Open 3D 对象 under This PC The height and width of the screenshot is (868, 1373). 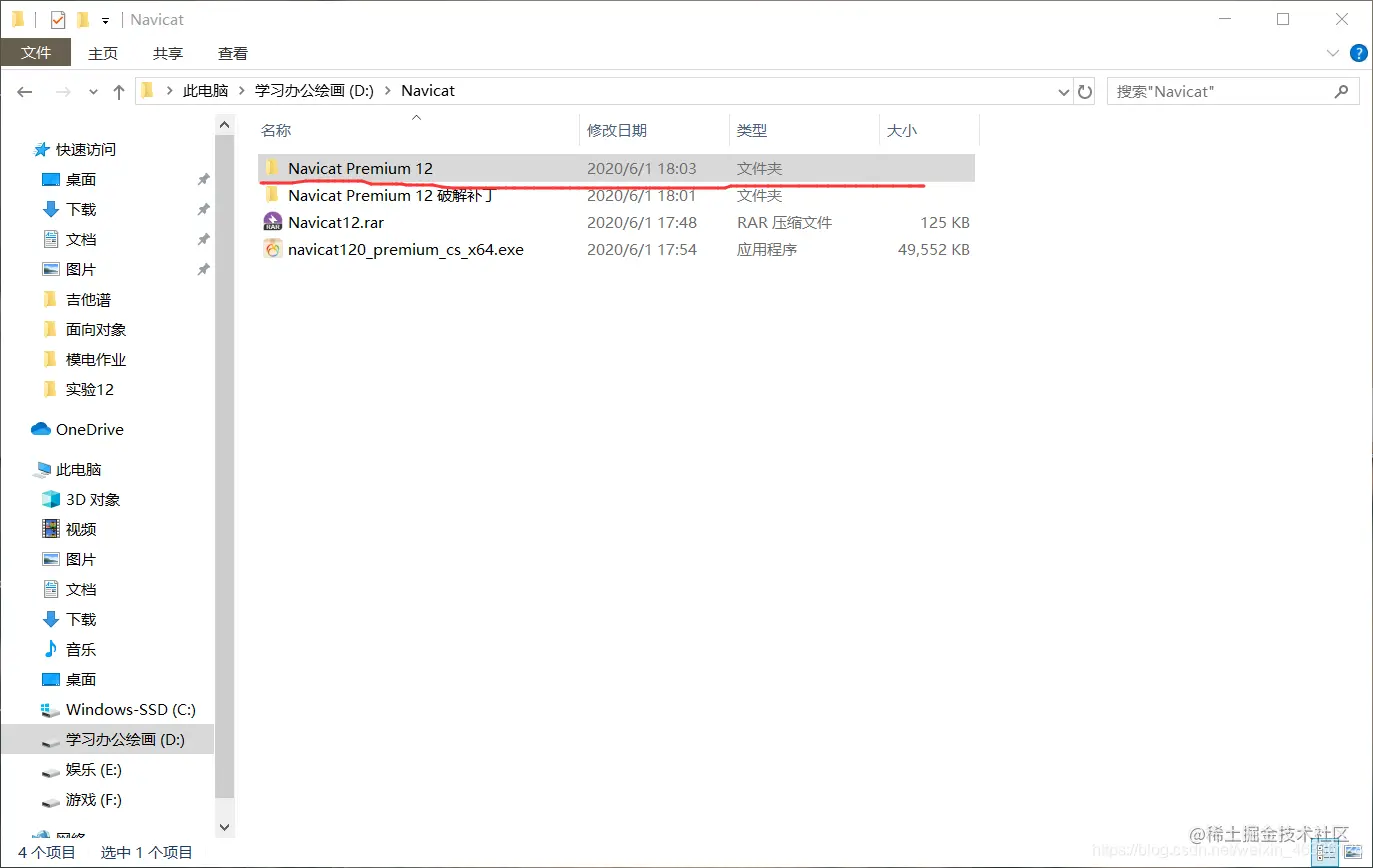pyautogui.click(x=93, y=500)
